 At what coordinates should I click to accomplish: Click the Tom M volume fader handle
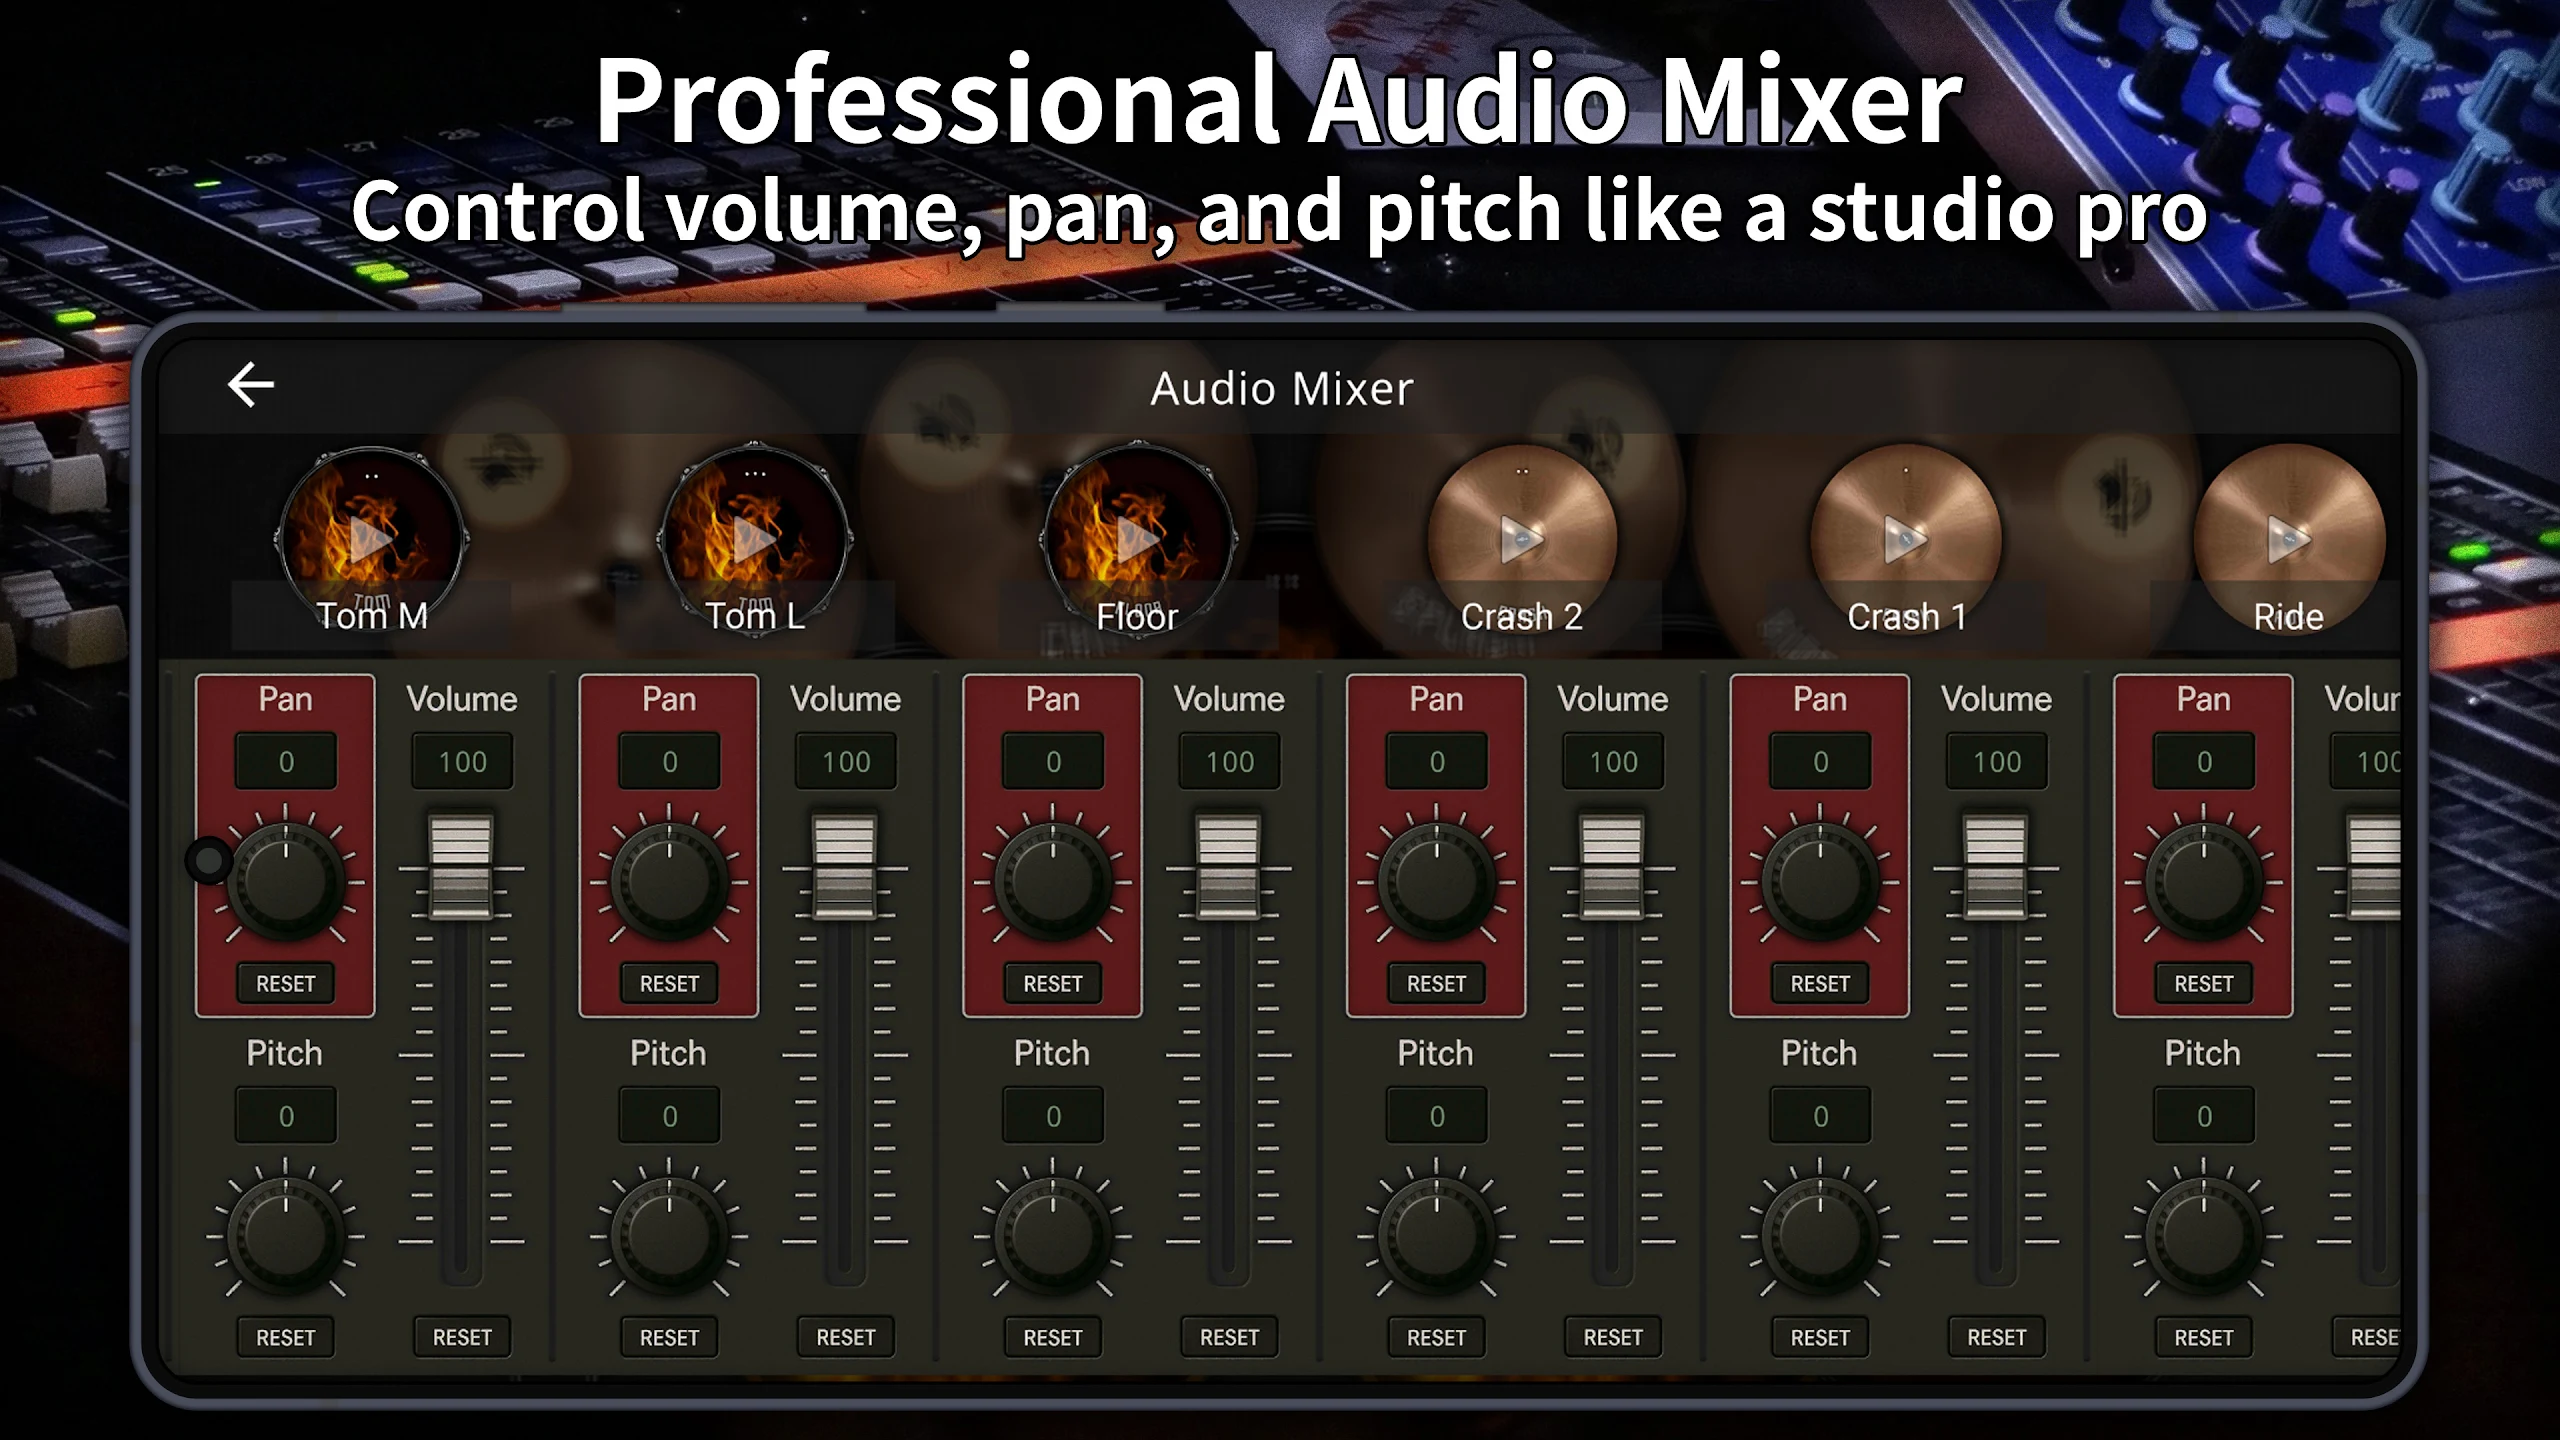[461, 866]
